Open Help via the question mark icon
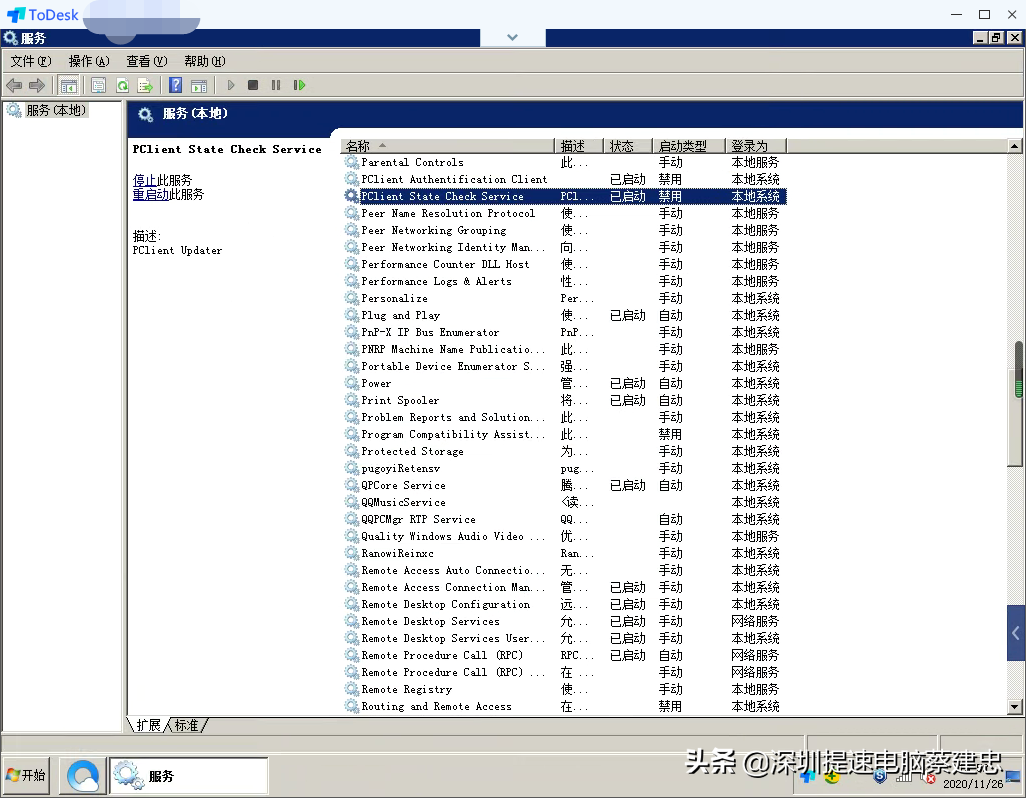Viewport: 1026px width, 798px height. (176, 86)
